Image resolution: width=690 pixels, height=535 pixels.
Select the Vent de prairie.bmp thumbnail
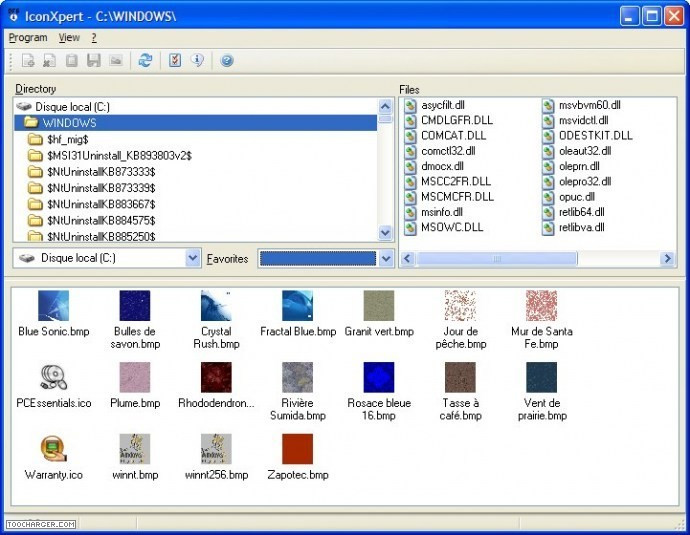(x=542, y=377)
